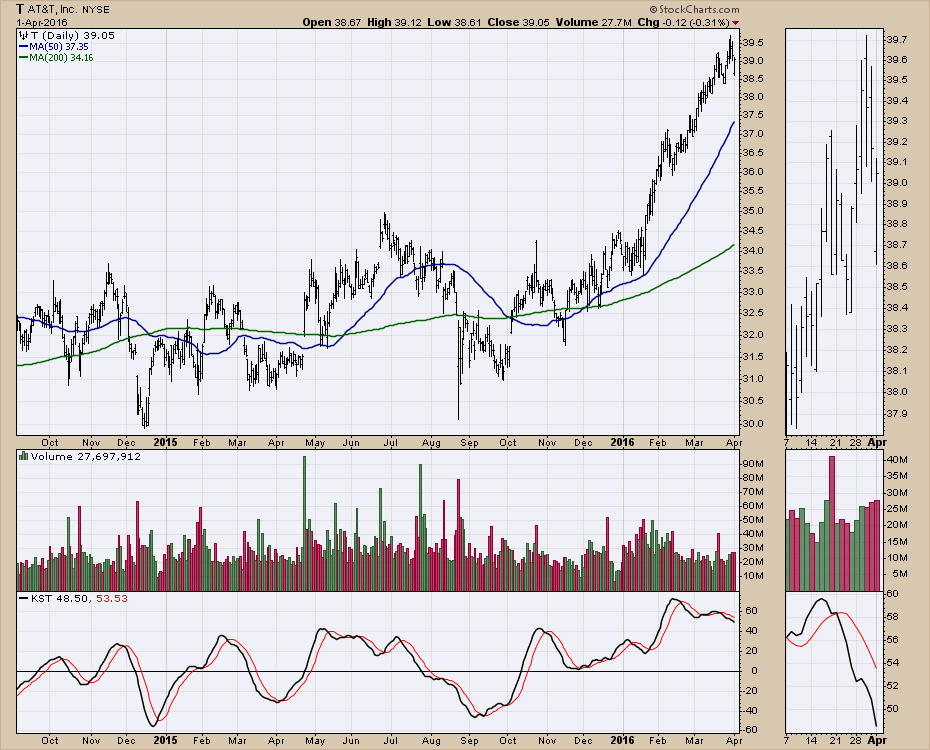The width and height of the screenshot is (930, 750).
Task: Click the 35.0 price axis label
Action: pyautogui.click(x=752, y=211)
